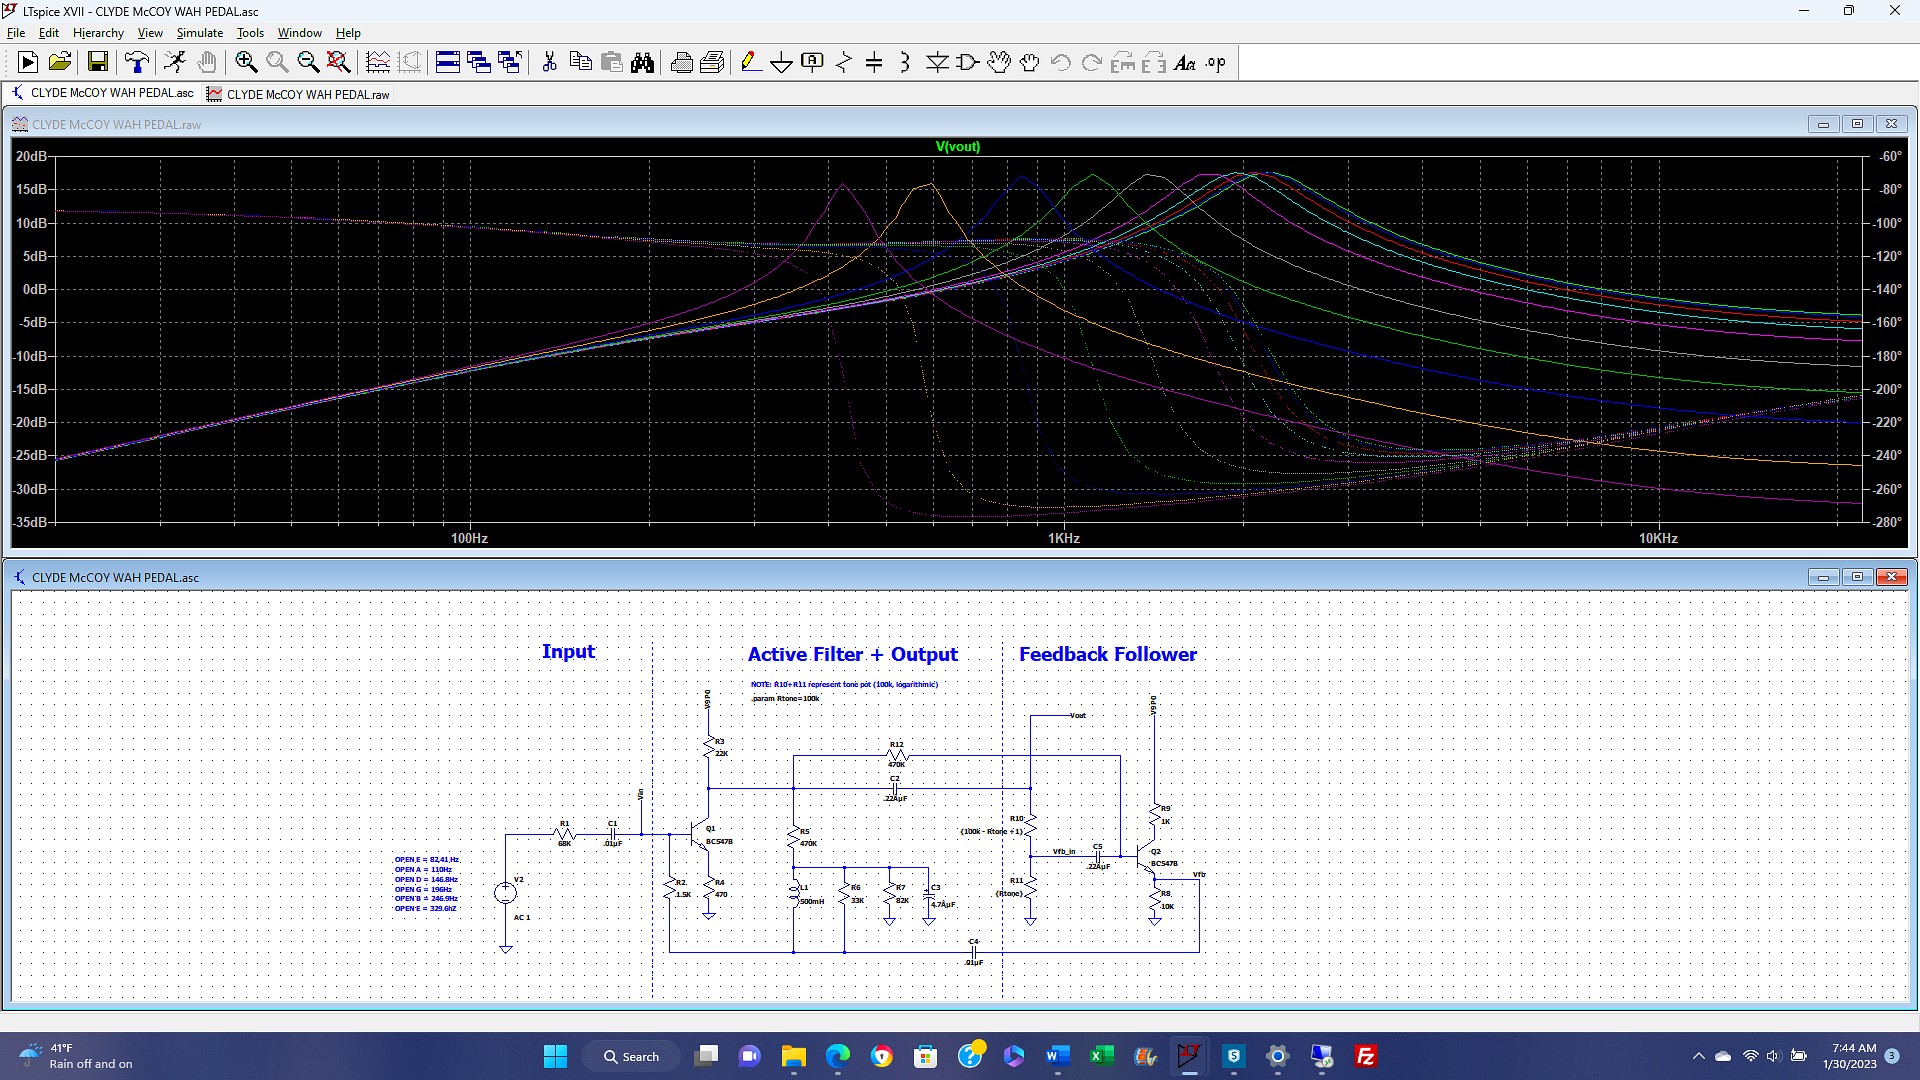Viewport: 1920px width, 1080px height.
Task: Click the Tile windows horizontally icon
Action: point(447,63)
